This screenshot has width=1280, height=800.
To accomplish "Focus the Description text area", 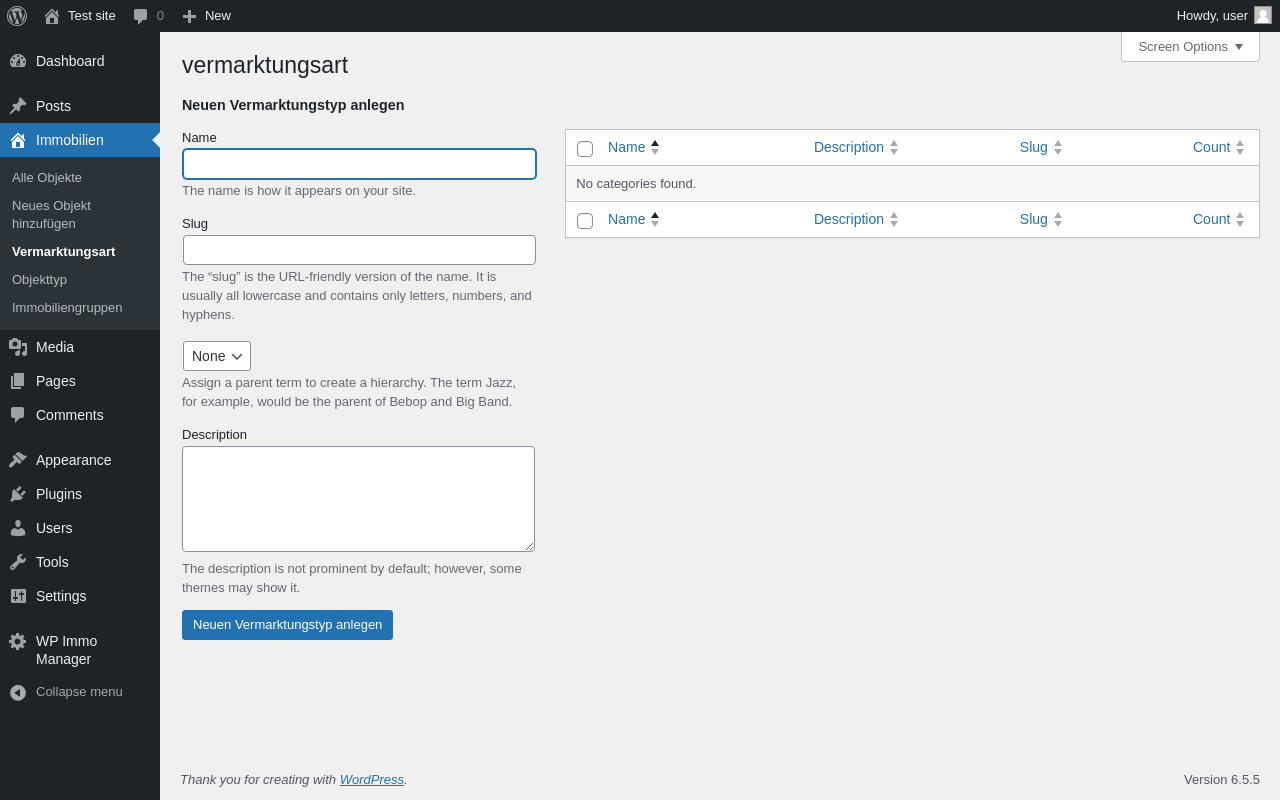I will coord(358,499).
